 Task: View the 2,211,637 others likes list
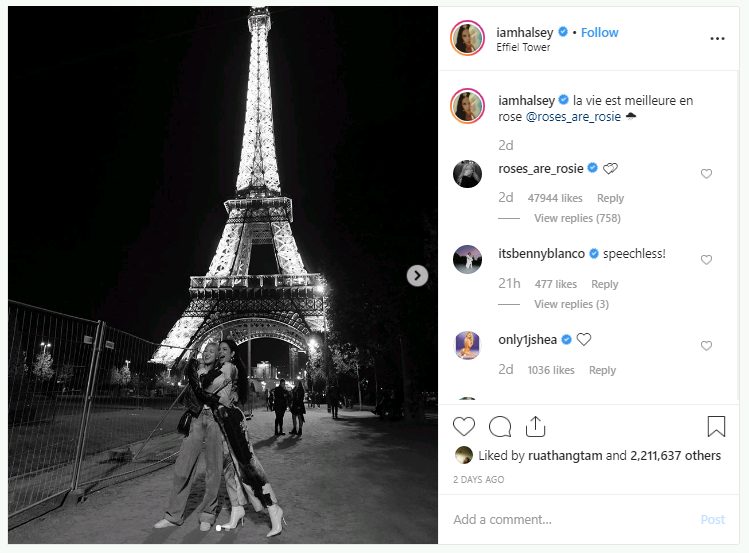tap(675, 455)
